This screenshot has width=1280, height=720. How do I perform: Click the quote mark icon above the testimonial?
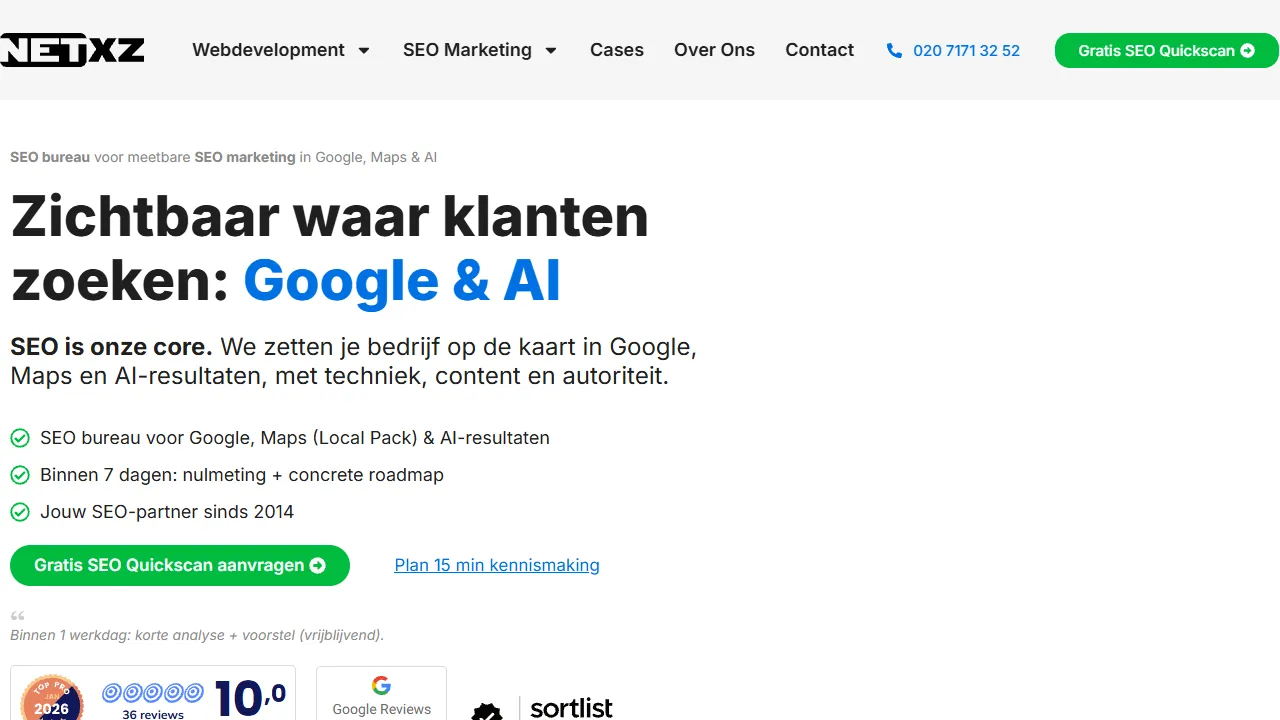[x=17, y=616]
